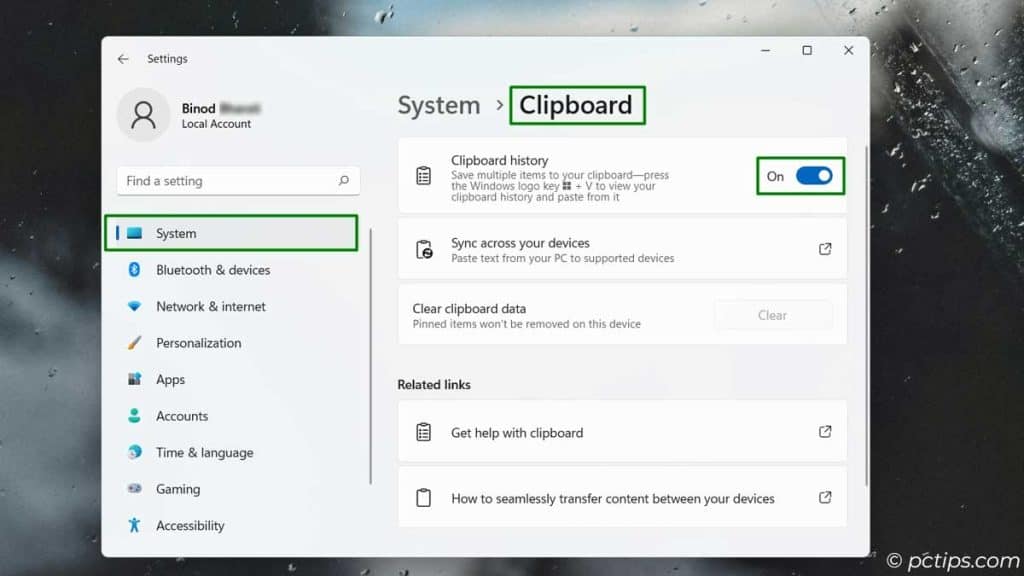
Task: Click the back arrow in Settings
Action: [122, 59]
